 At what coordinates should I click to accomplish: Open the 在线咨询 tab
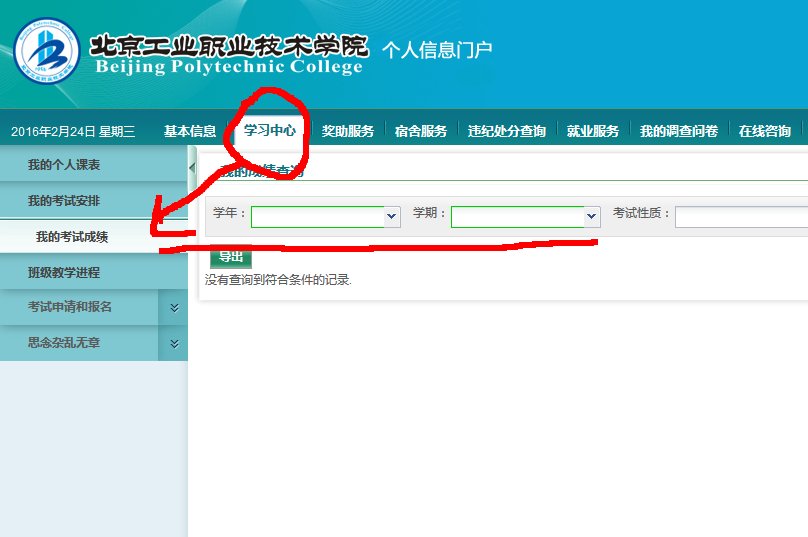(765, 131)
